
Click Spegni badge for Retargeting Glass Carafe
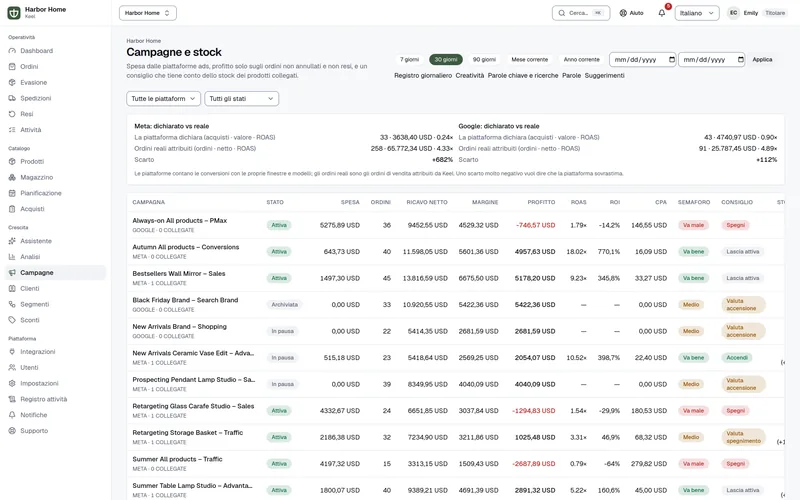(735, 411)
